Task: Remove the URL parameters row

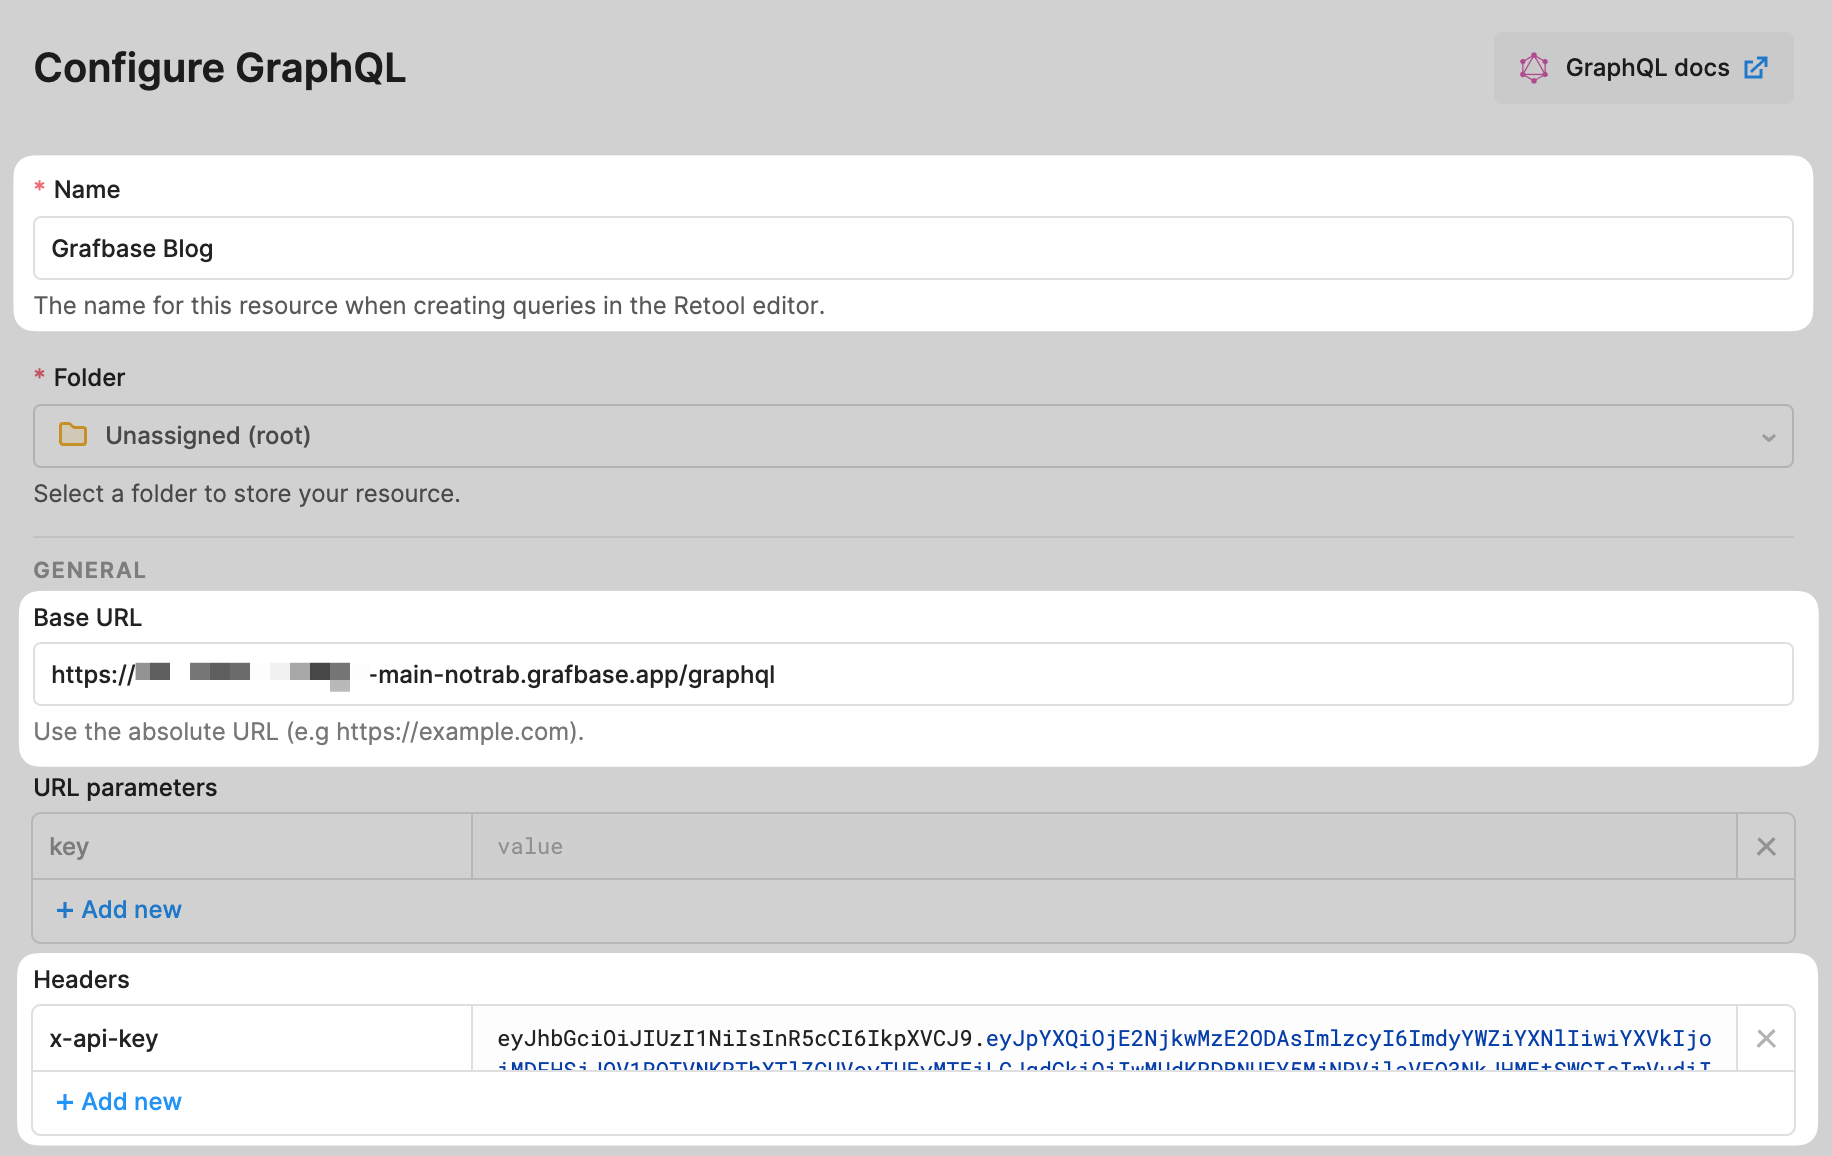Action: click(x=1766, y=847)
